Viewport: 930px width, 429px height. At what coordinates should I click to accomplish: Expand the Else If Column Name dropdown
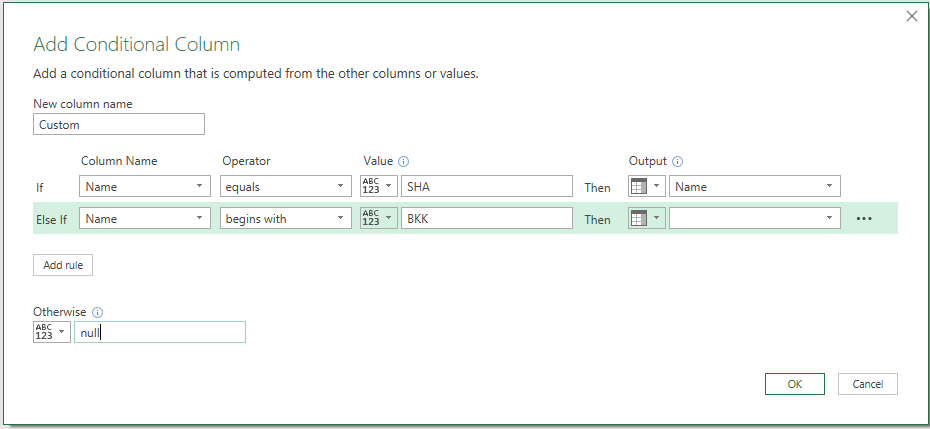coord(145,219)
